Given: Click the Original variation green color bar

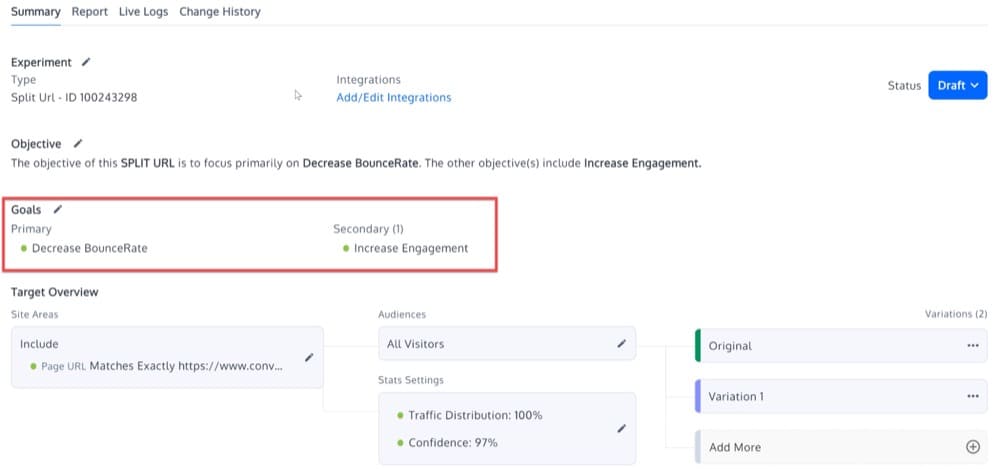Looking at the screenshot, I should pyautogui.click(x=698, y=345).
